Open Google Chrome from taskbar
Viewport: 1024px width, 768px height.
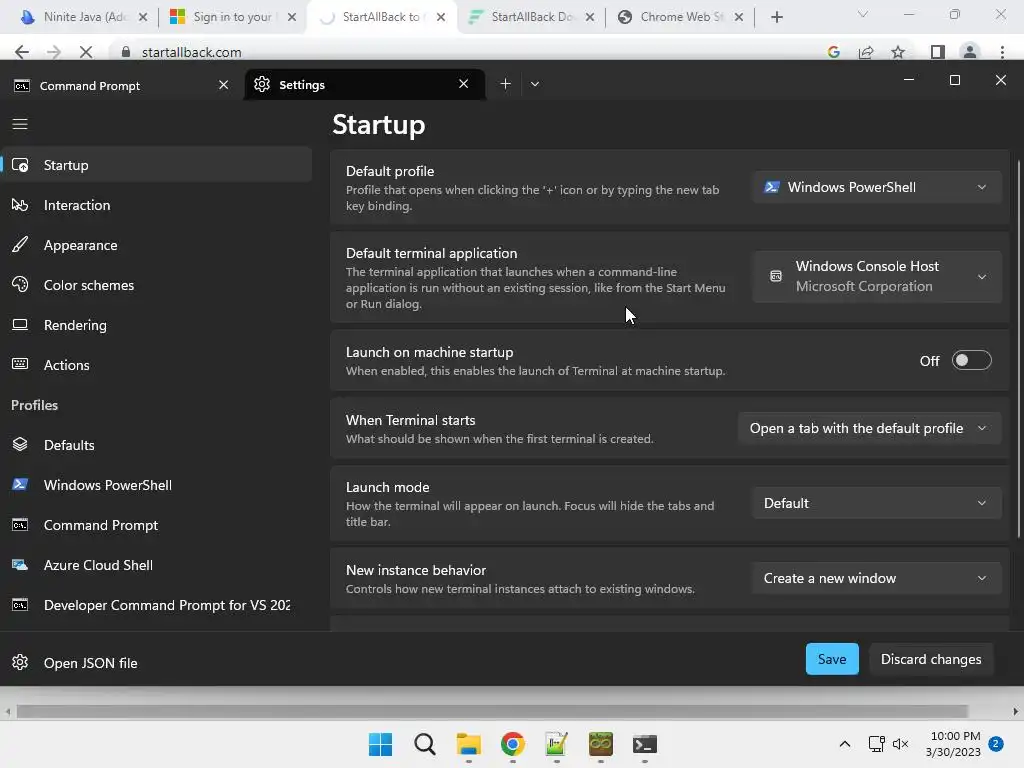point(513,744)
